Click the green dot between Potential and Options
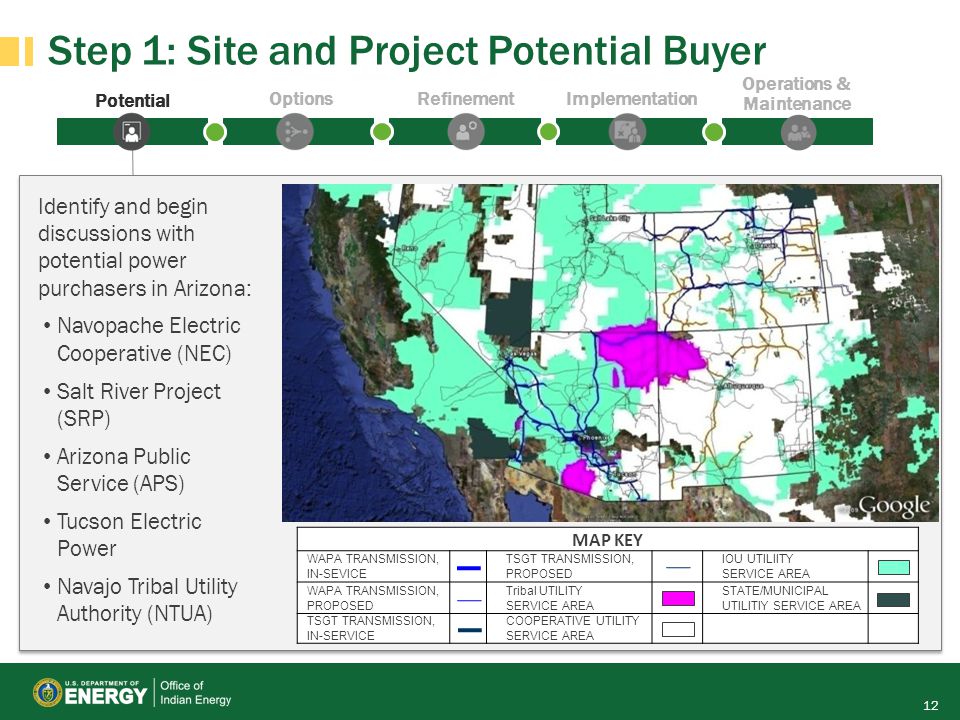This screenshot has width=960, height=720. [x=215, y=132]
